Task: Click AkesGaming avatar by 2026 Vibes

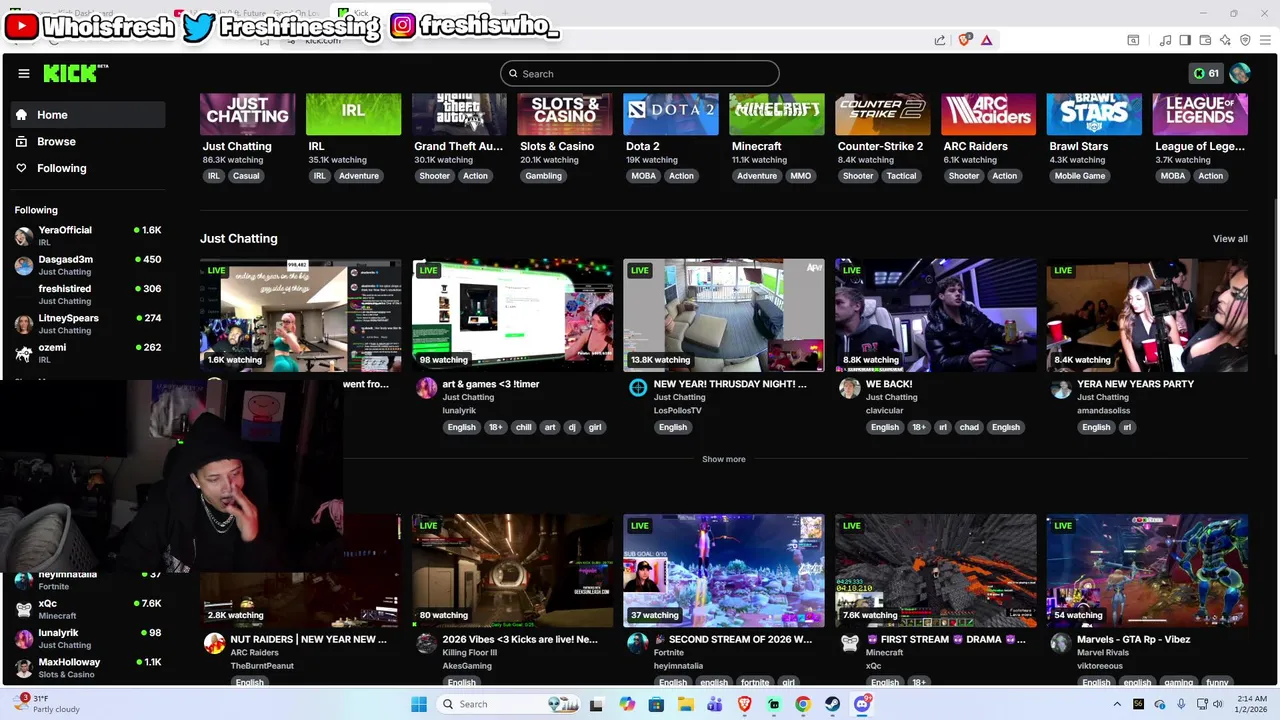Action: click(x=427, y=643)
